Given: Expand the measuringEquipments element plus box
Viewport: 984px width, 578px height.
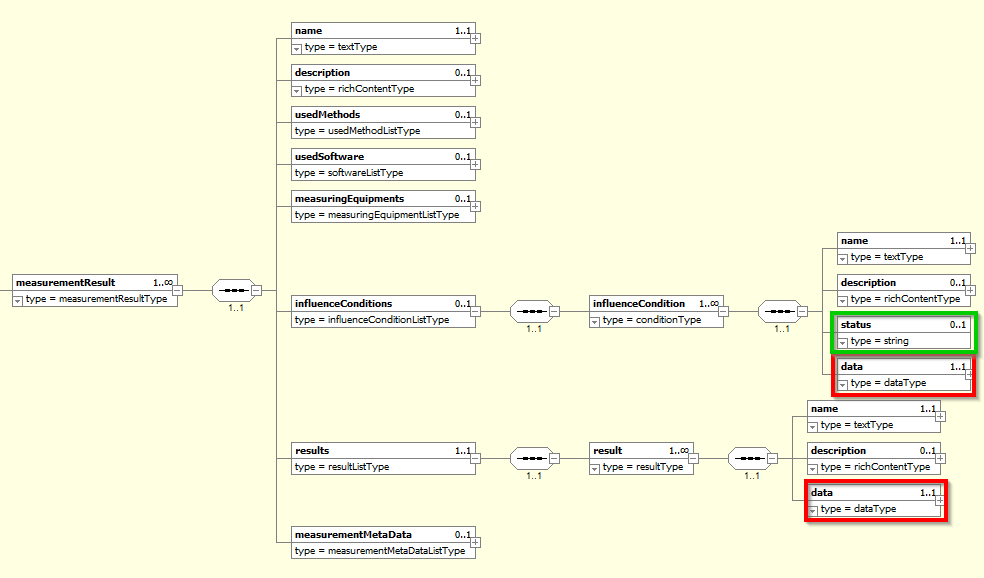Looking at the screenshot, I should tap(476, 207).
